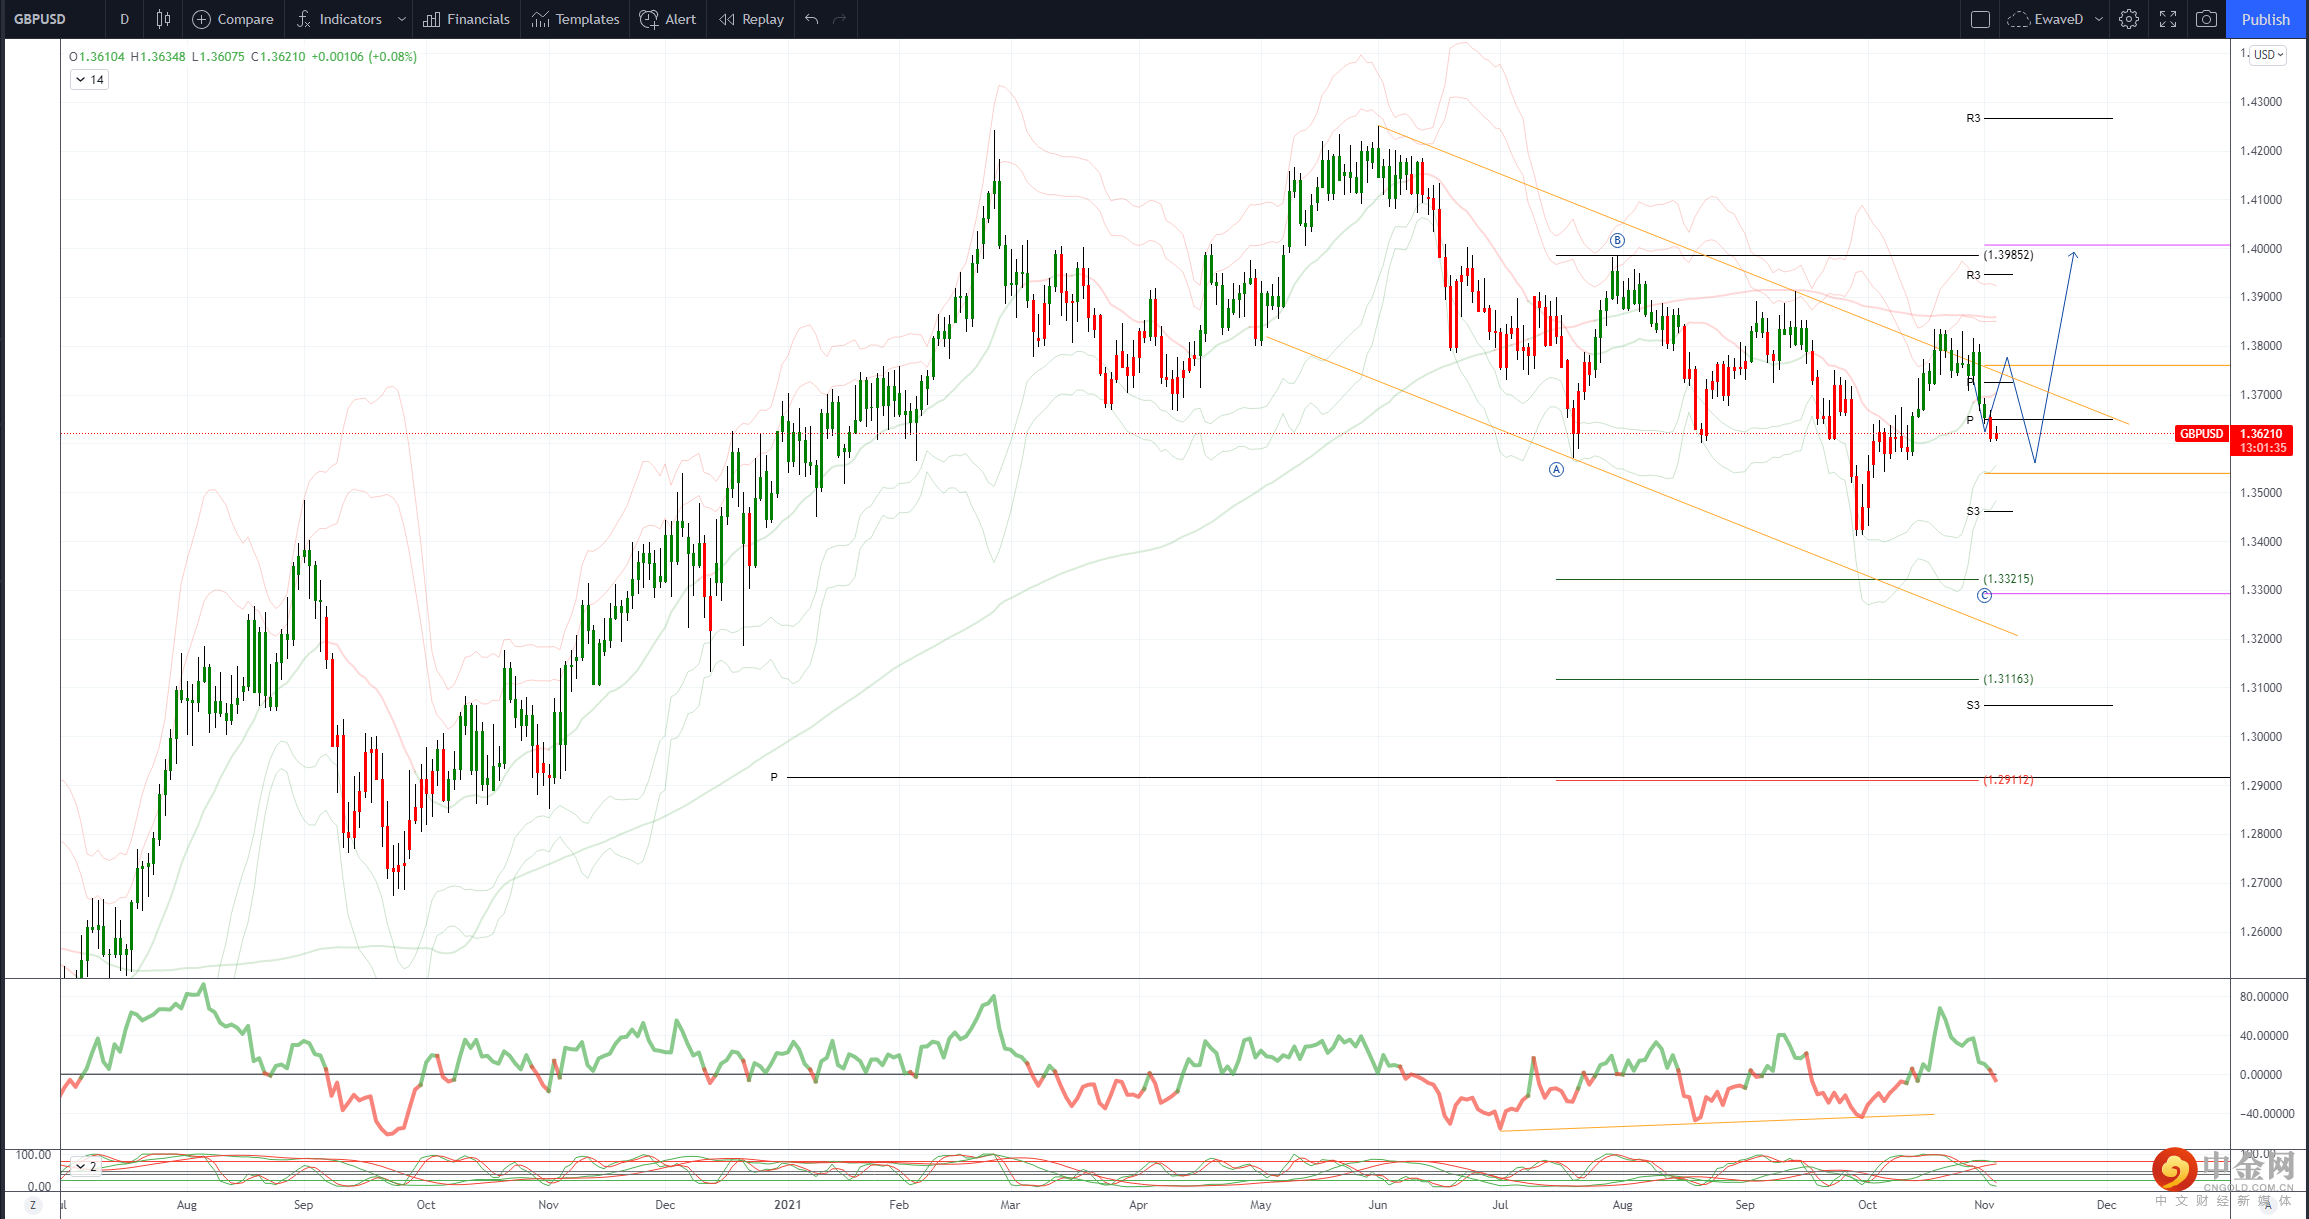Click the blue Publish button
2309x1219 pixels.
[2265, 19]
